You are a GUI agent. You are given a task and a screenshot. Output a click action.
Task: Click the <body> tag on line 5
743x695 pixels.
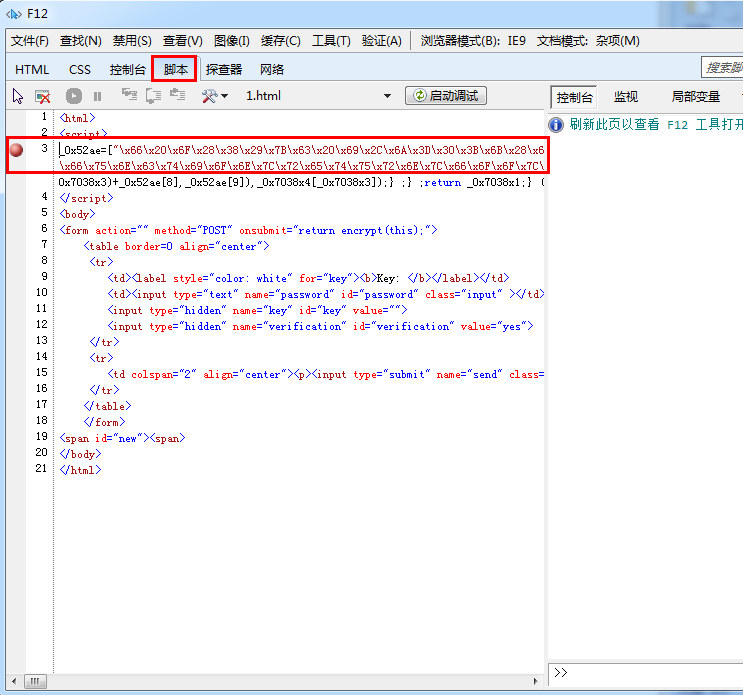tap(77, 214)
